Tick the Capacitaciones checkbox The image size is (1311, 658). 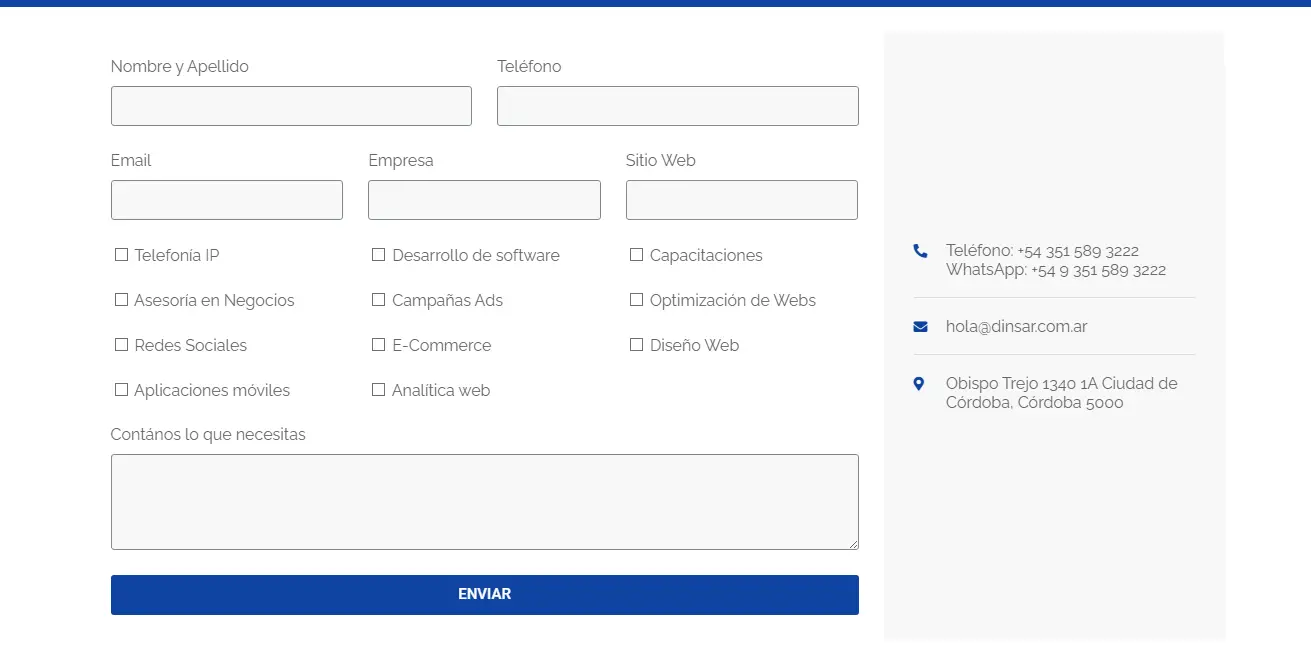pyautogui.click(x=636, y=255)
